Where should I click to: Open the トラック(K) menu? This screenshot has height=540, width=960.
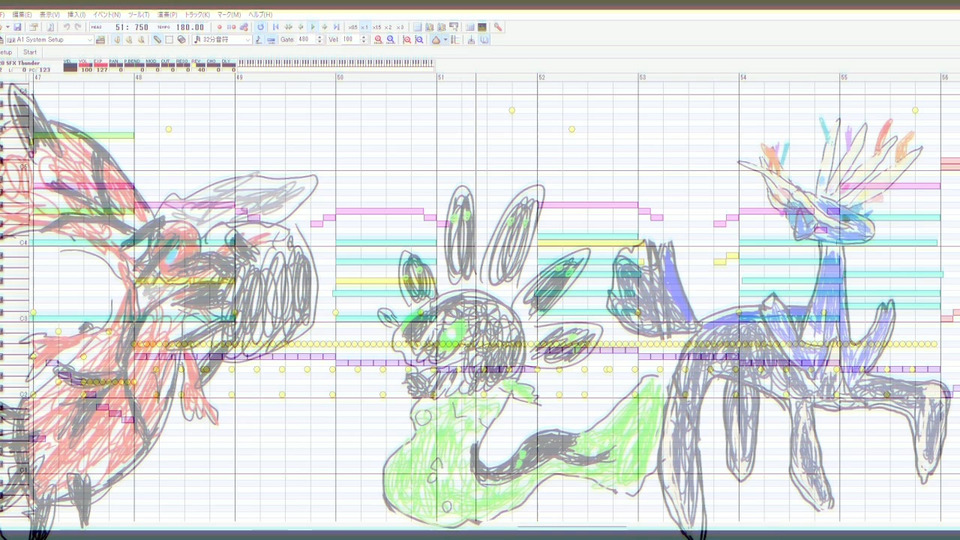197,15
